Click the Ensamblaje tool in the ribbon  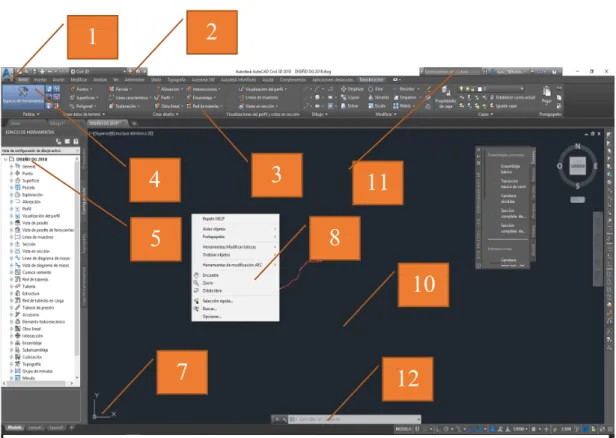[202, 97]
